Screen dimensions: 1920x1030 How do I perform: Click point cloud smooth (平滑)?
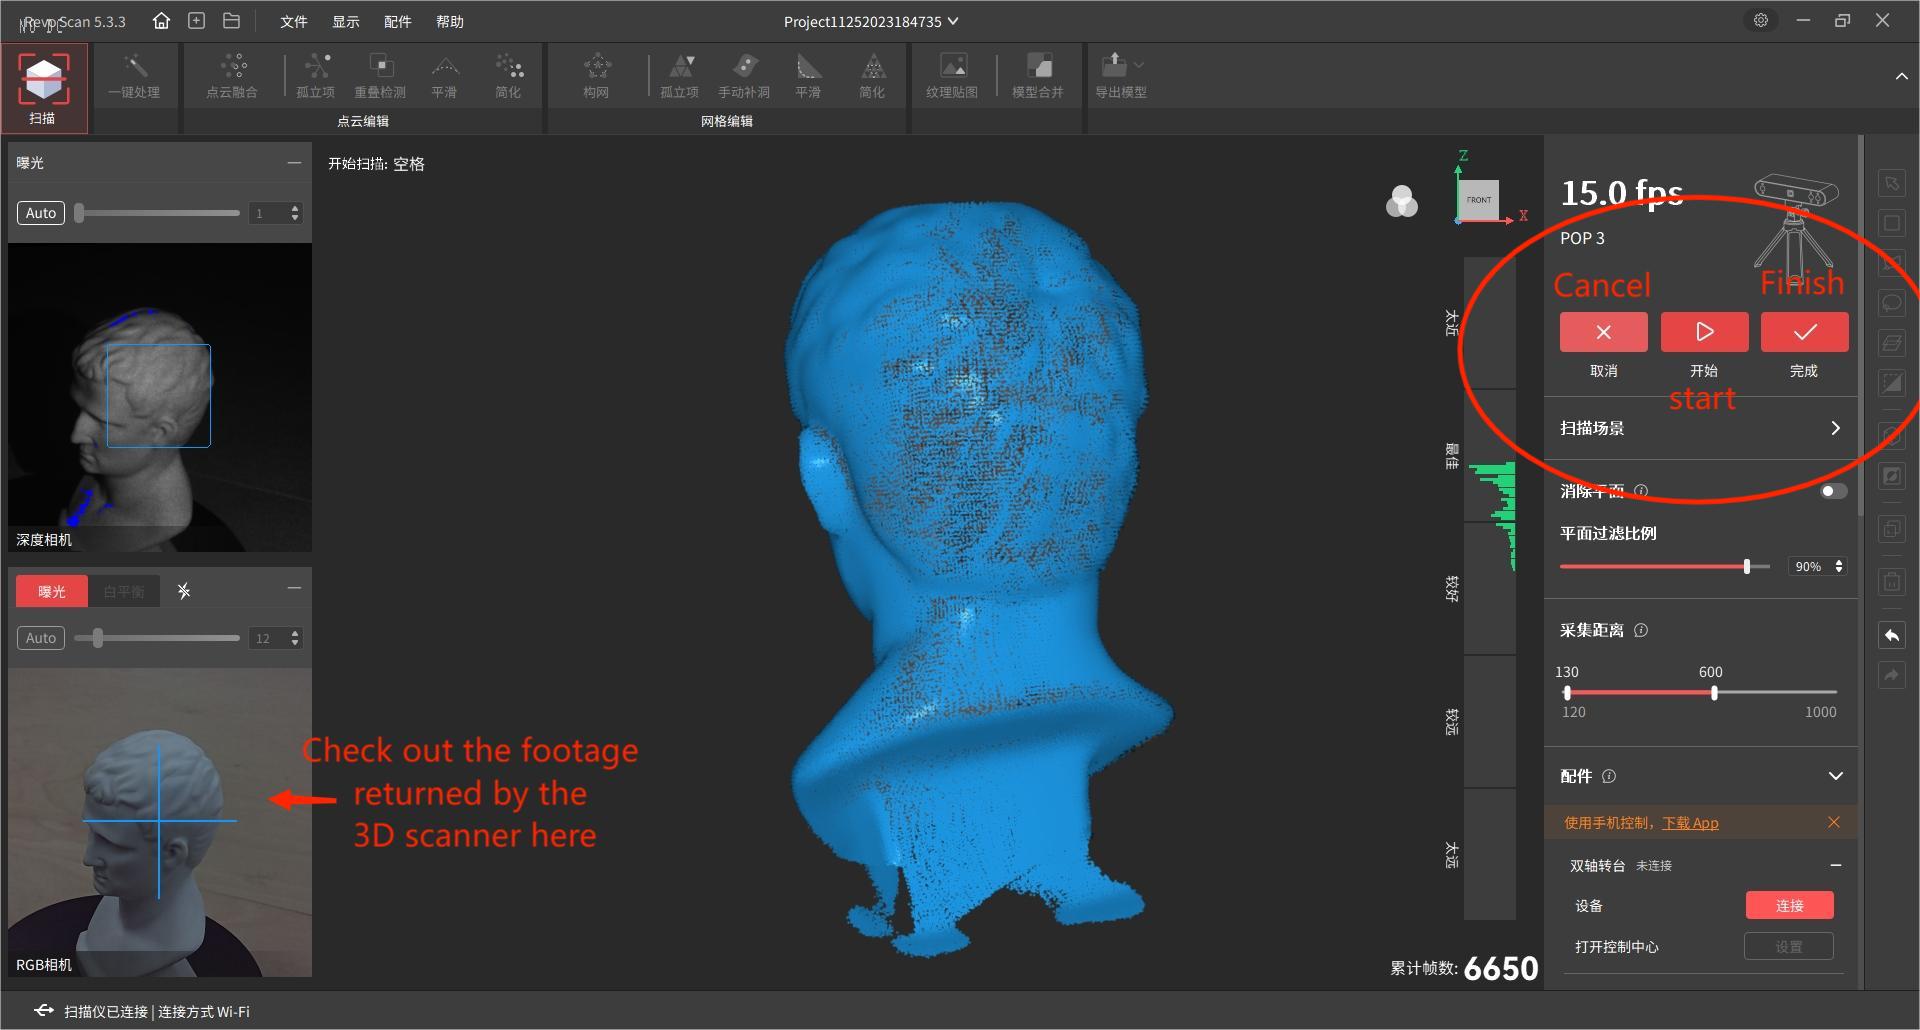(444, 77)
